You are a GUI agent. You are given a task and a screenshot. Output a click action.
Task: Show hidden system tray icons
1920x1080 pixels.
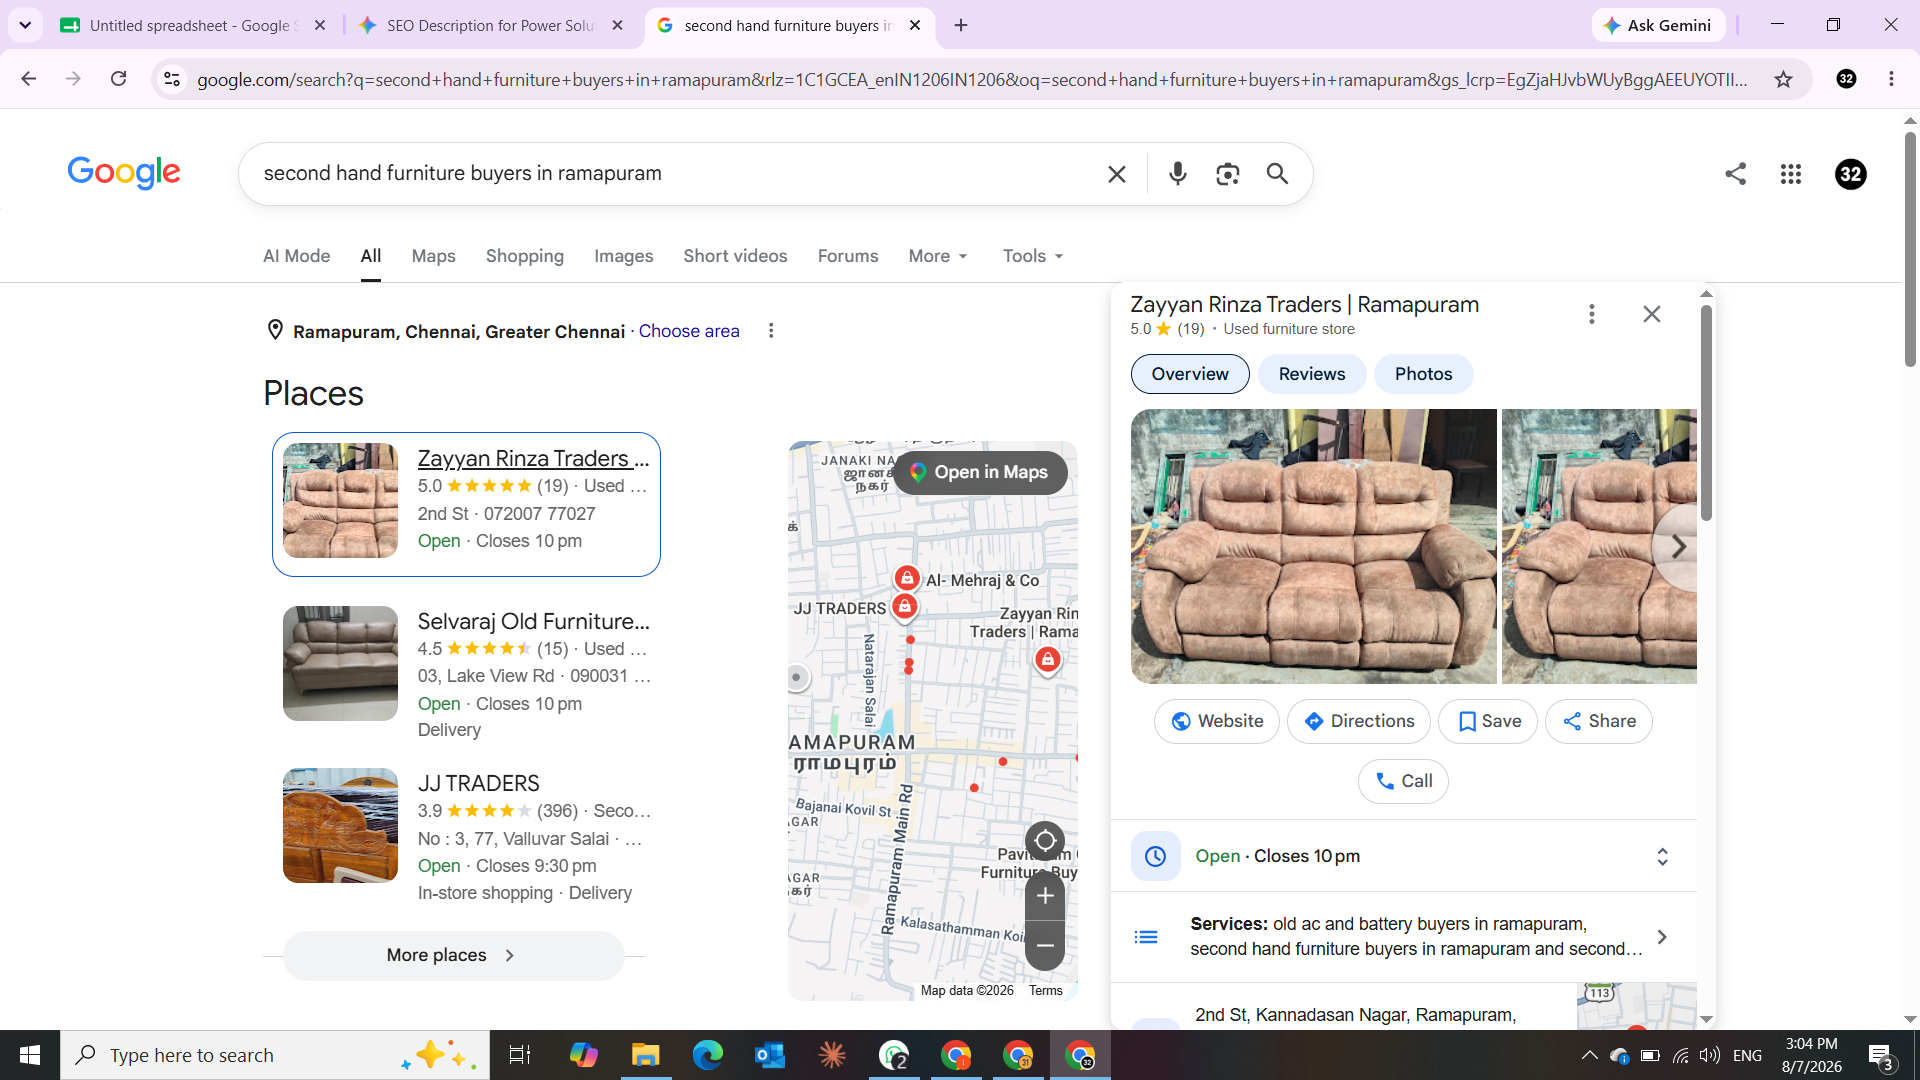coord(1589,1055)
